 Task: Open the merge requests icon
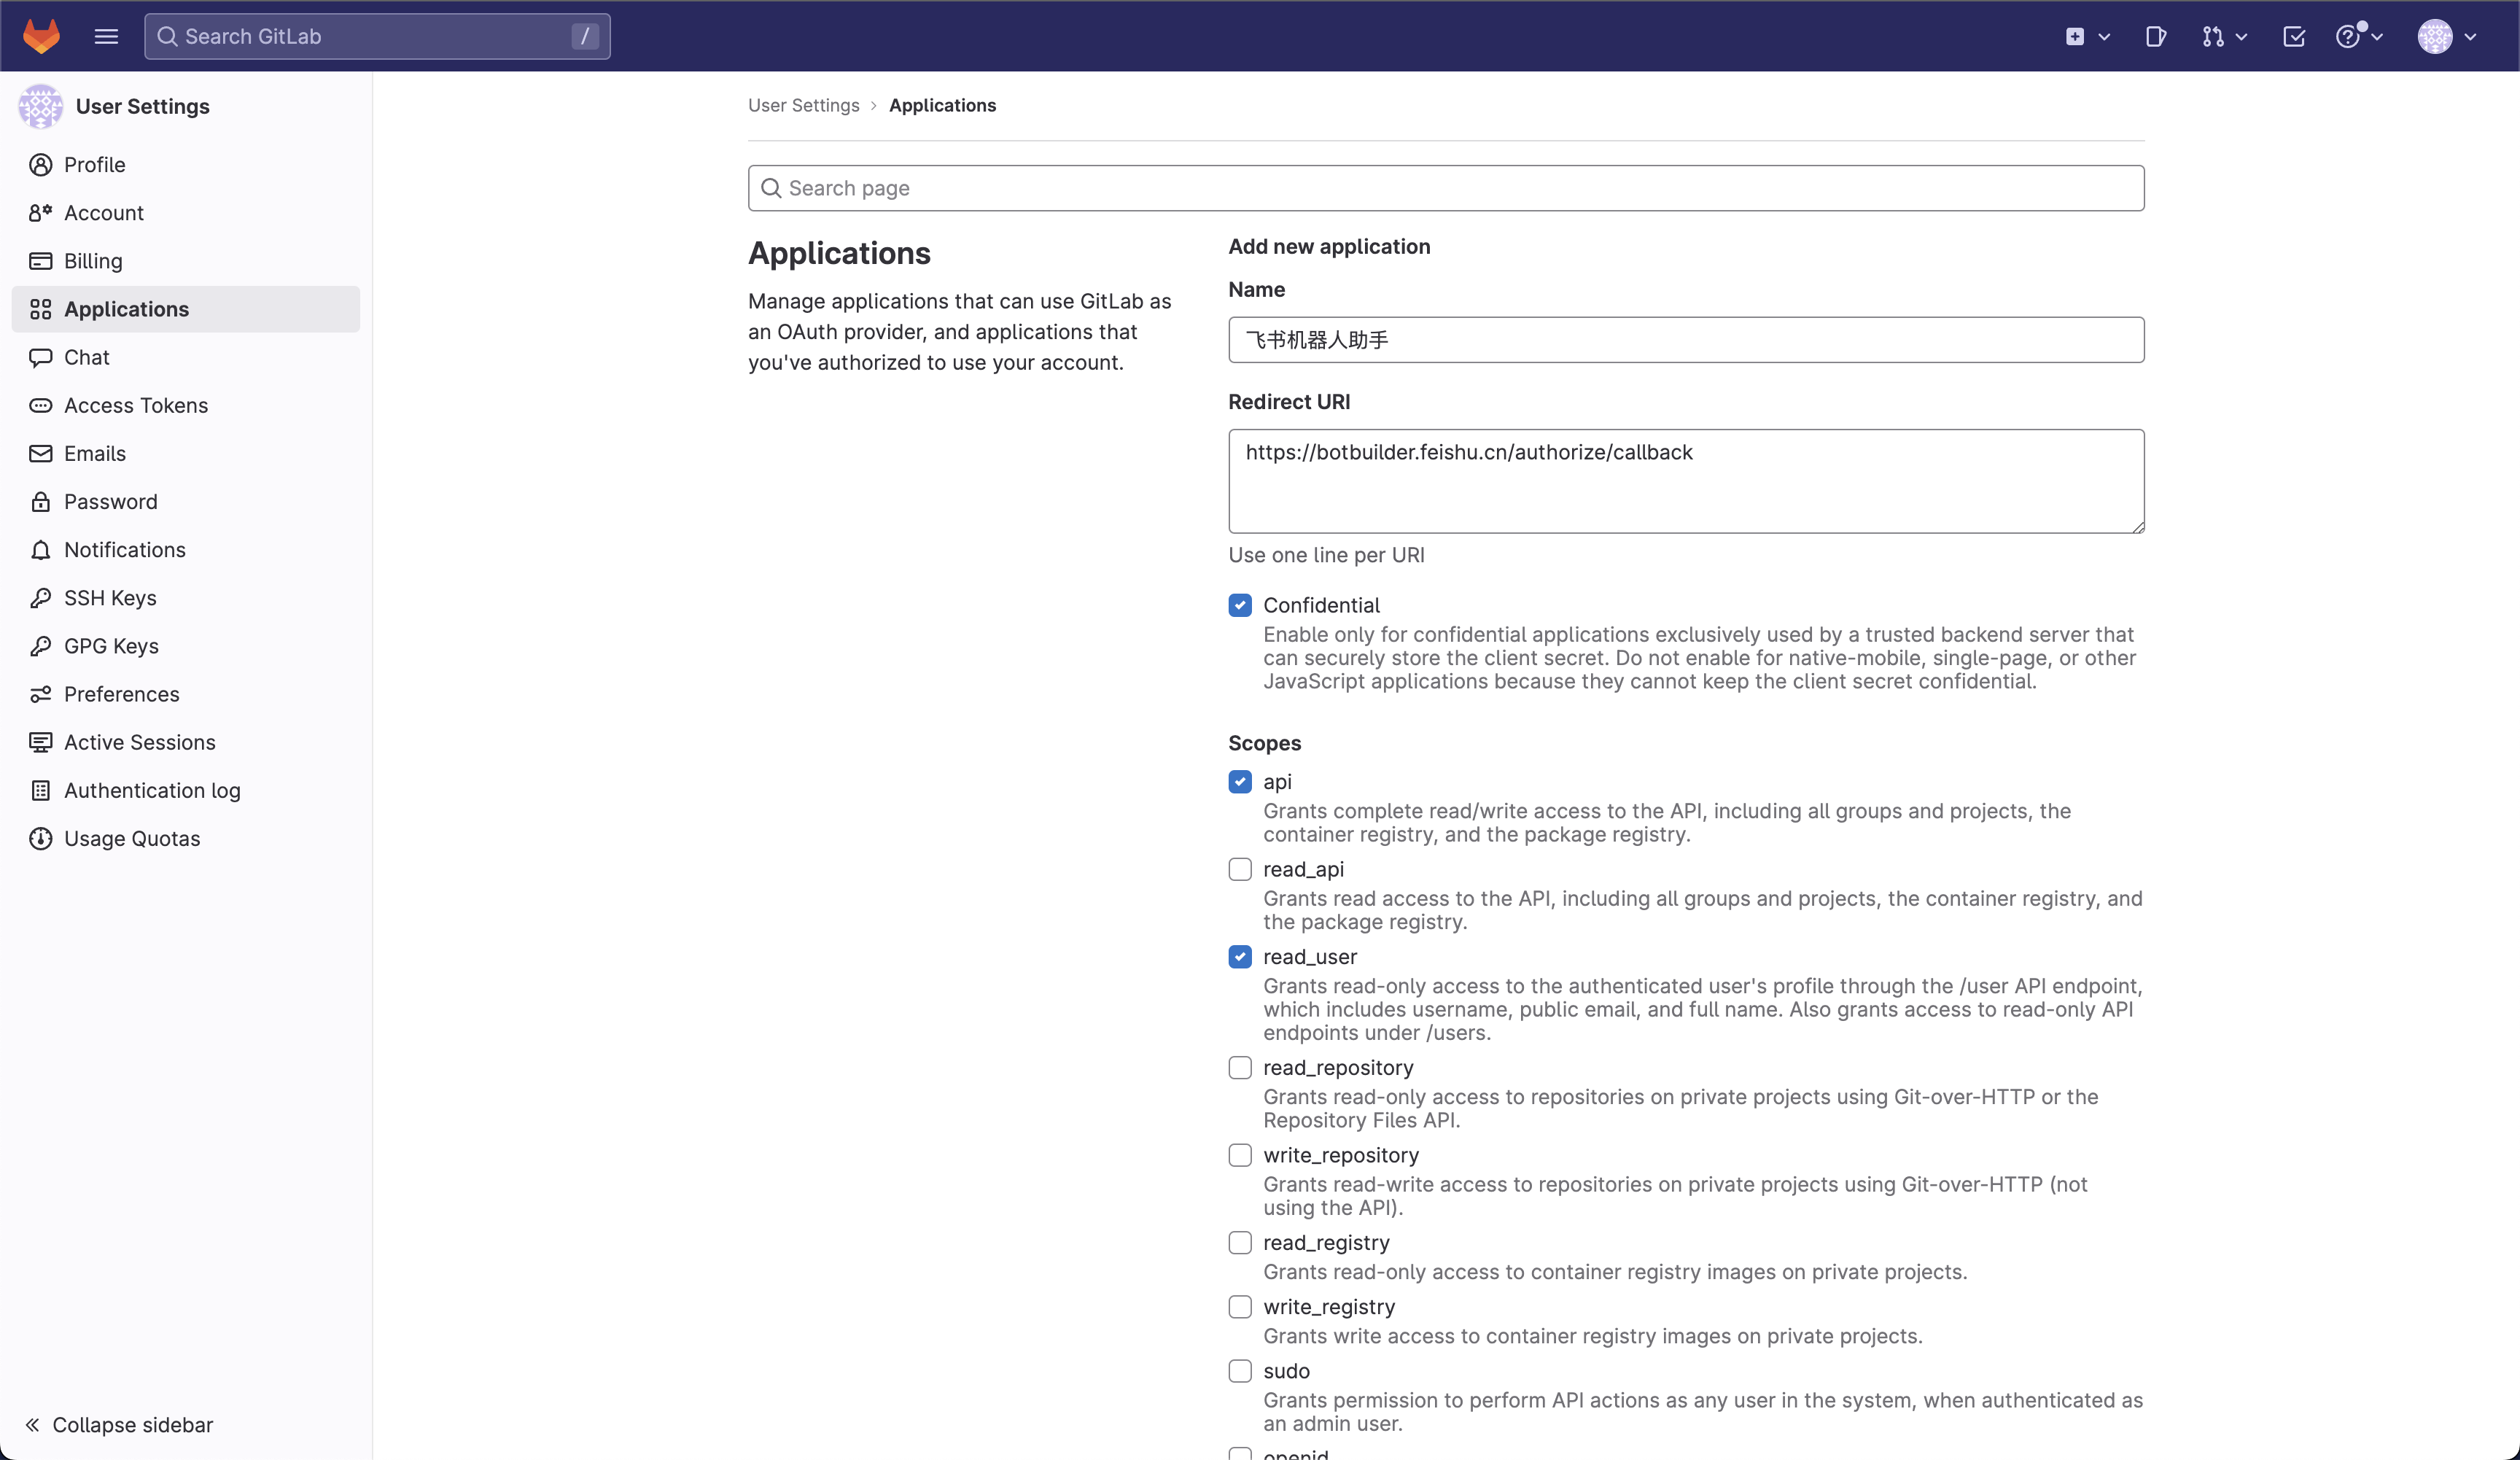click(x=2213, y=36)
